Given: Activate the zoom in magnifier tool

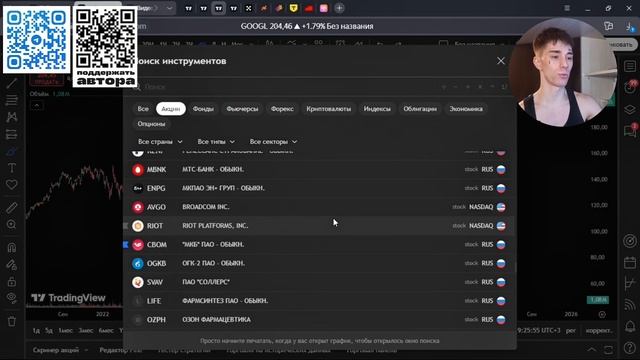Looking at the screenshot, I should click(11, 224).
